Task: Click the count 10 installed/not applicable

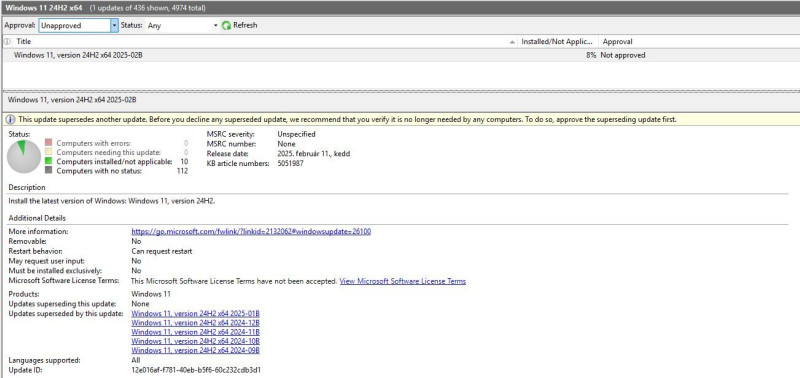Action: coord(184,162)
